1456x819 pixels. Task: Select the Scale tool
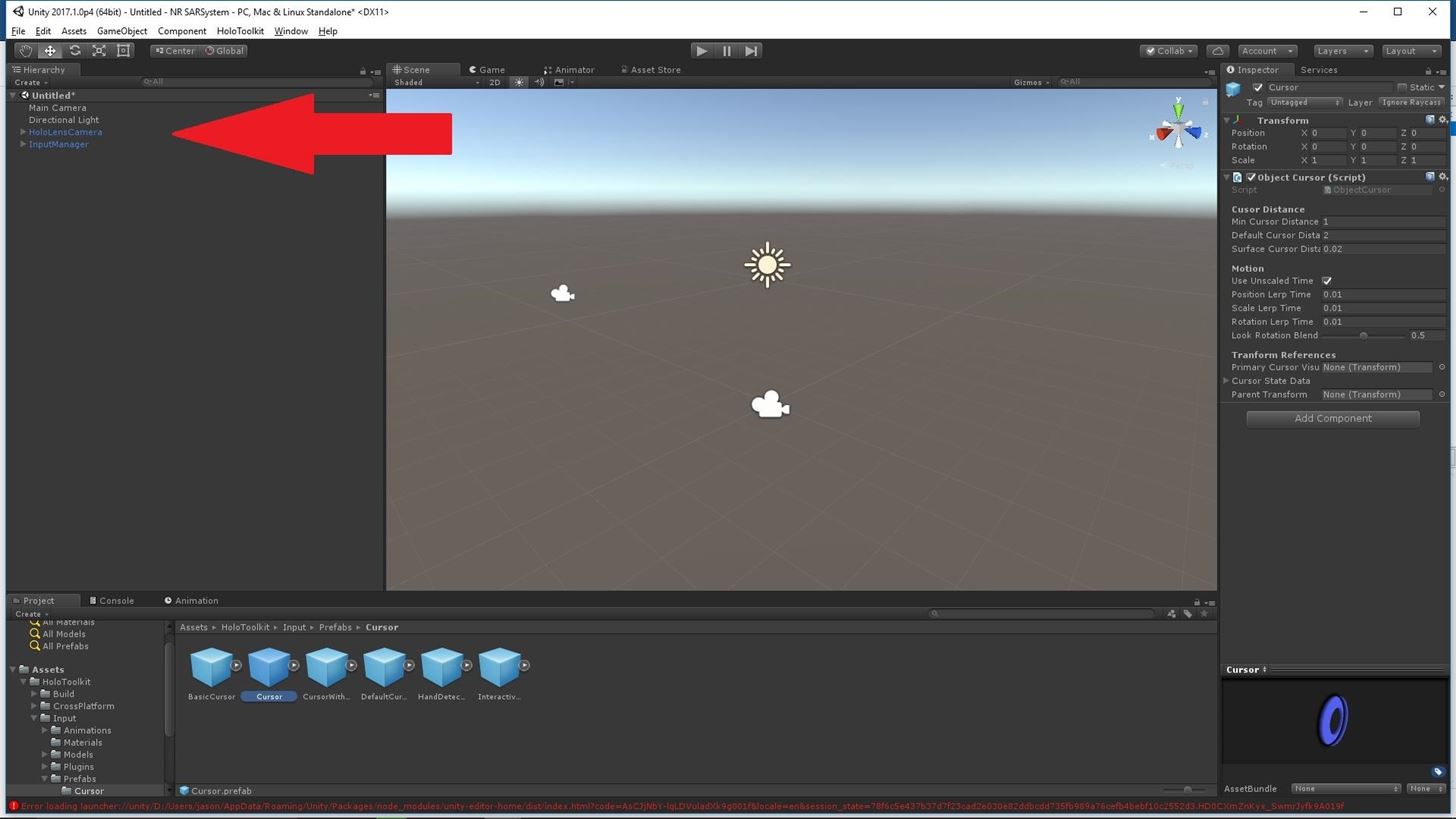point(99,51)
